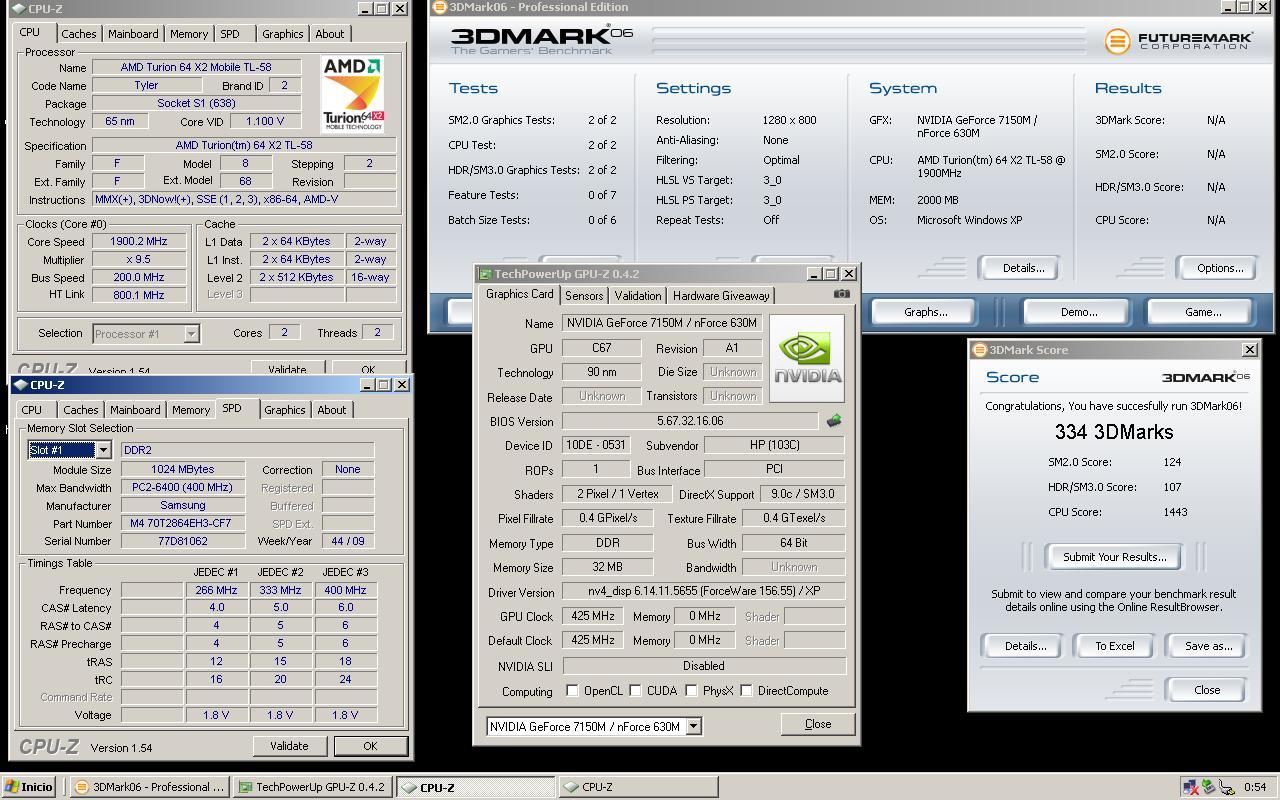
Task: Click Submit Your Results button
Action: tap(1114, 557)
